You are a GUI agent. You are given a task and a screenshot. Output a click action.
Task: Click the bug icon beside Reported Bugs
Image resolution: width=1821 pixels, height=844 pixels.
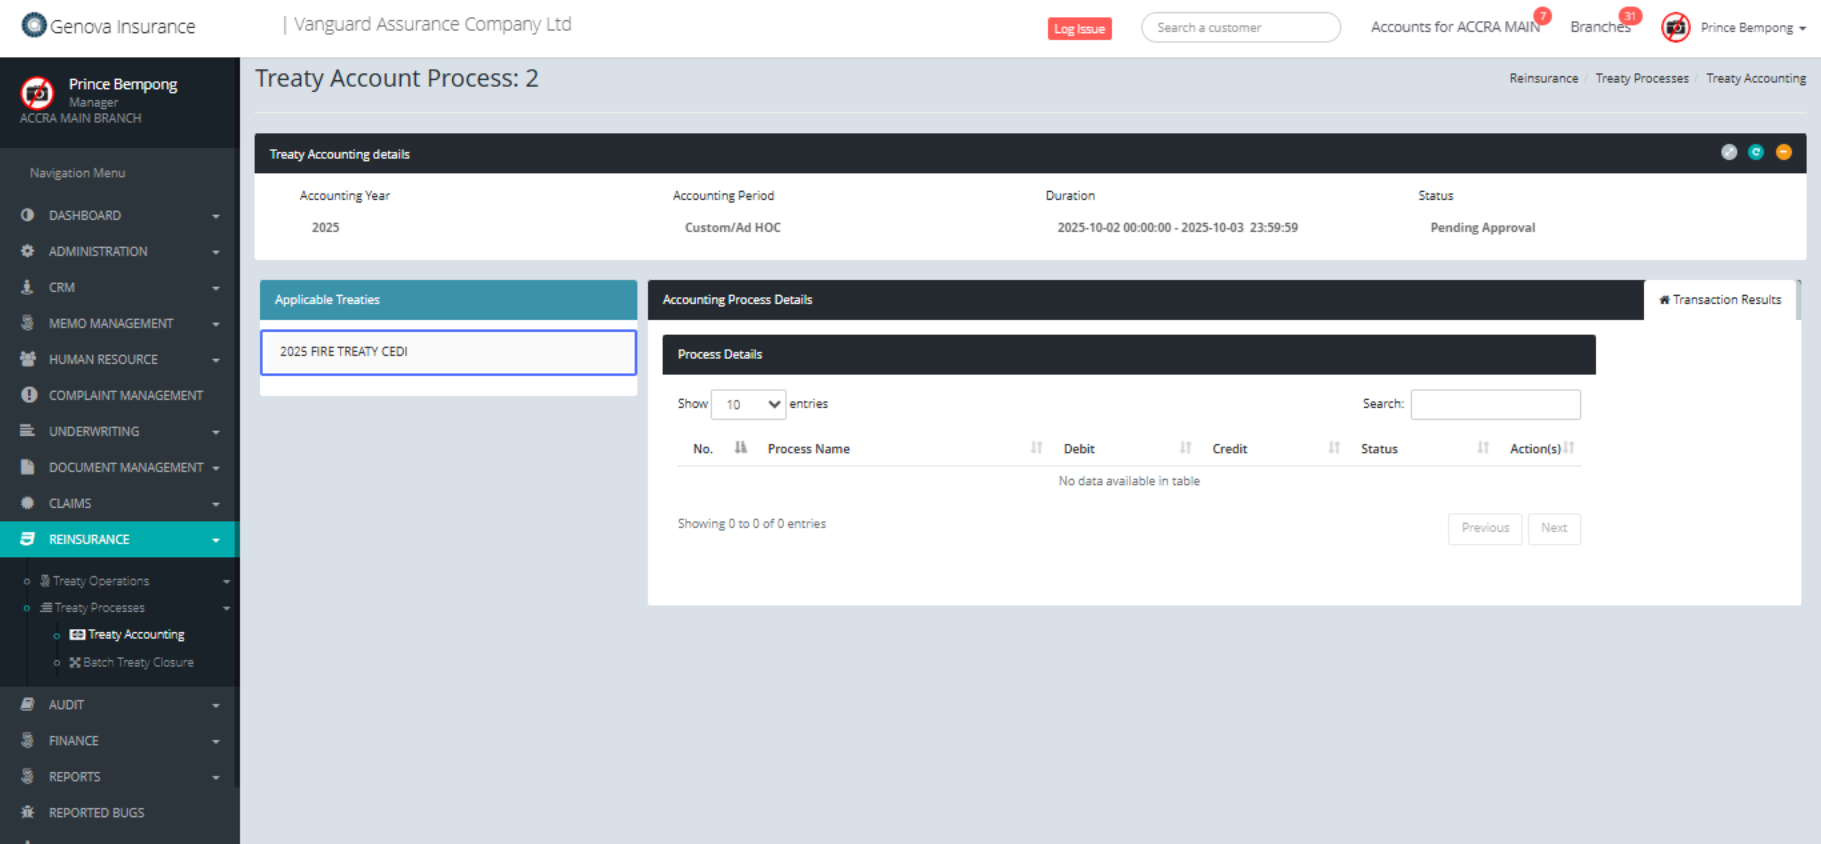click(x=28, y=812)
